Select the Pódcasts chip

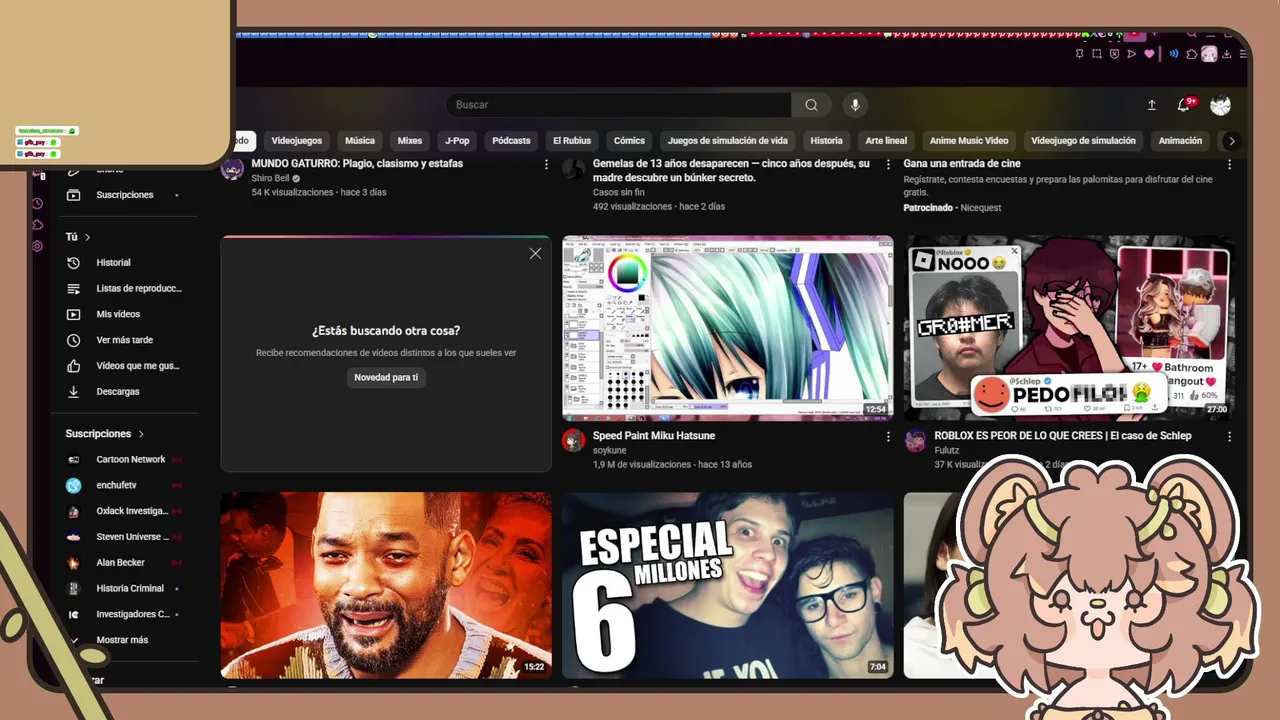511,141
